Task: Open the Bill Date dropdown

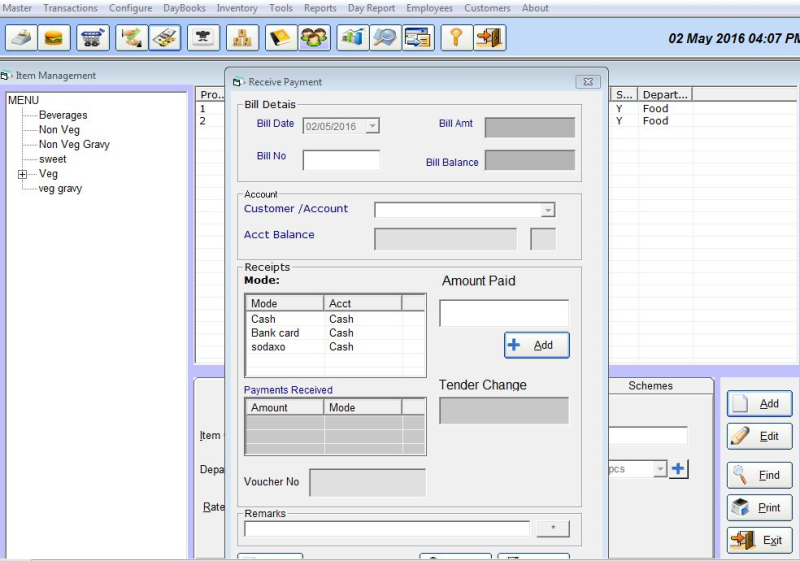Action: click(x=373, y=125)
